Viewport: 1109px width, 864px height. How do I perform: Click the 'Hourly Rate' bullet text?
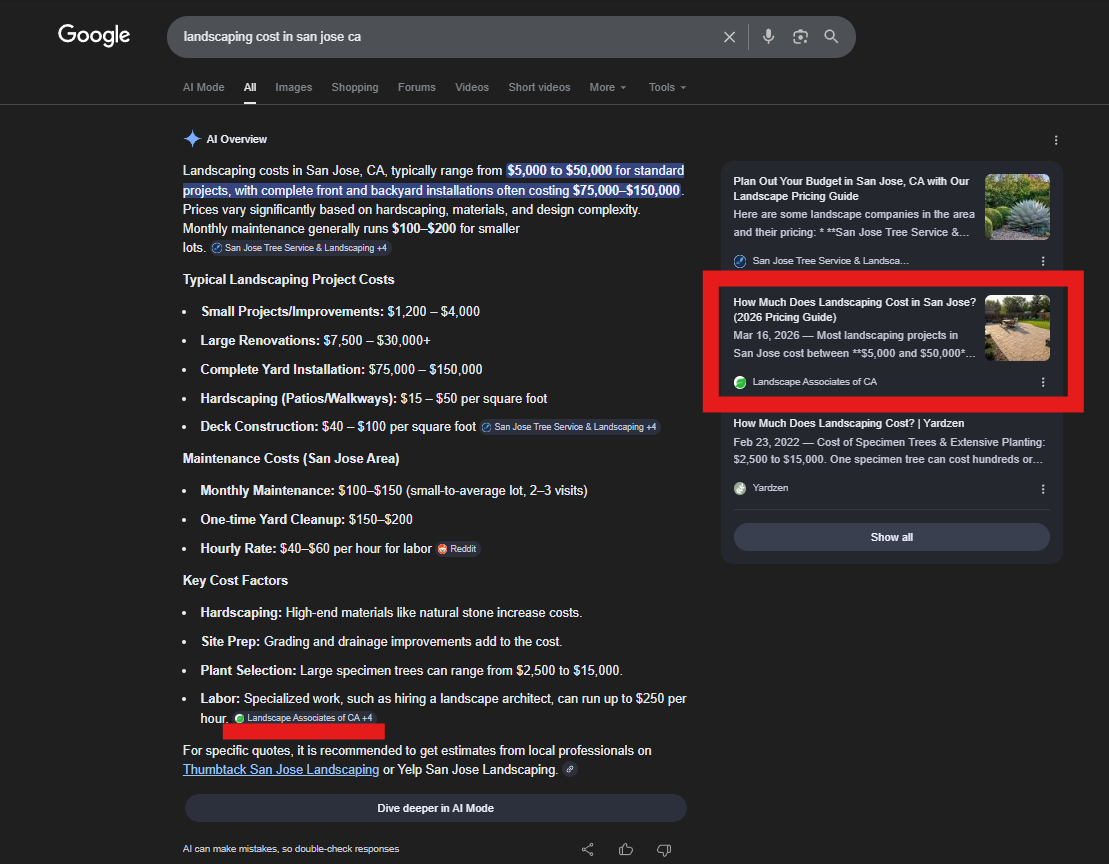point(315,549)
